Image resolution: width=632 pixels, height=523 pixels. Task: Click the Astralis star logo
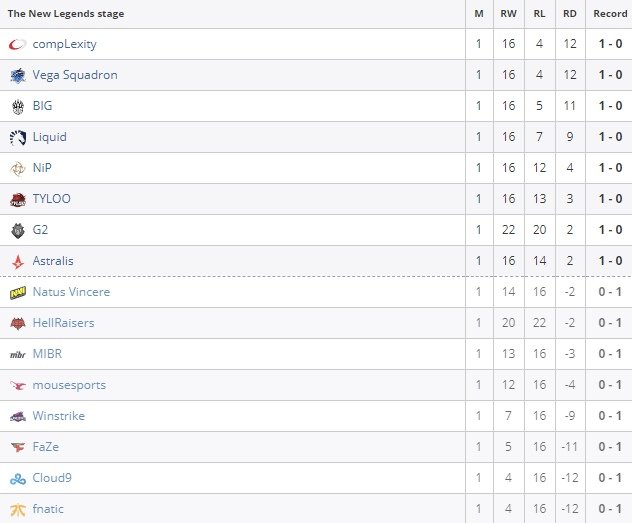pos(18,262)
